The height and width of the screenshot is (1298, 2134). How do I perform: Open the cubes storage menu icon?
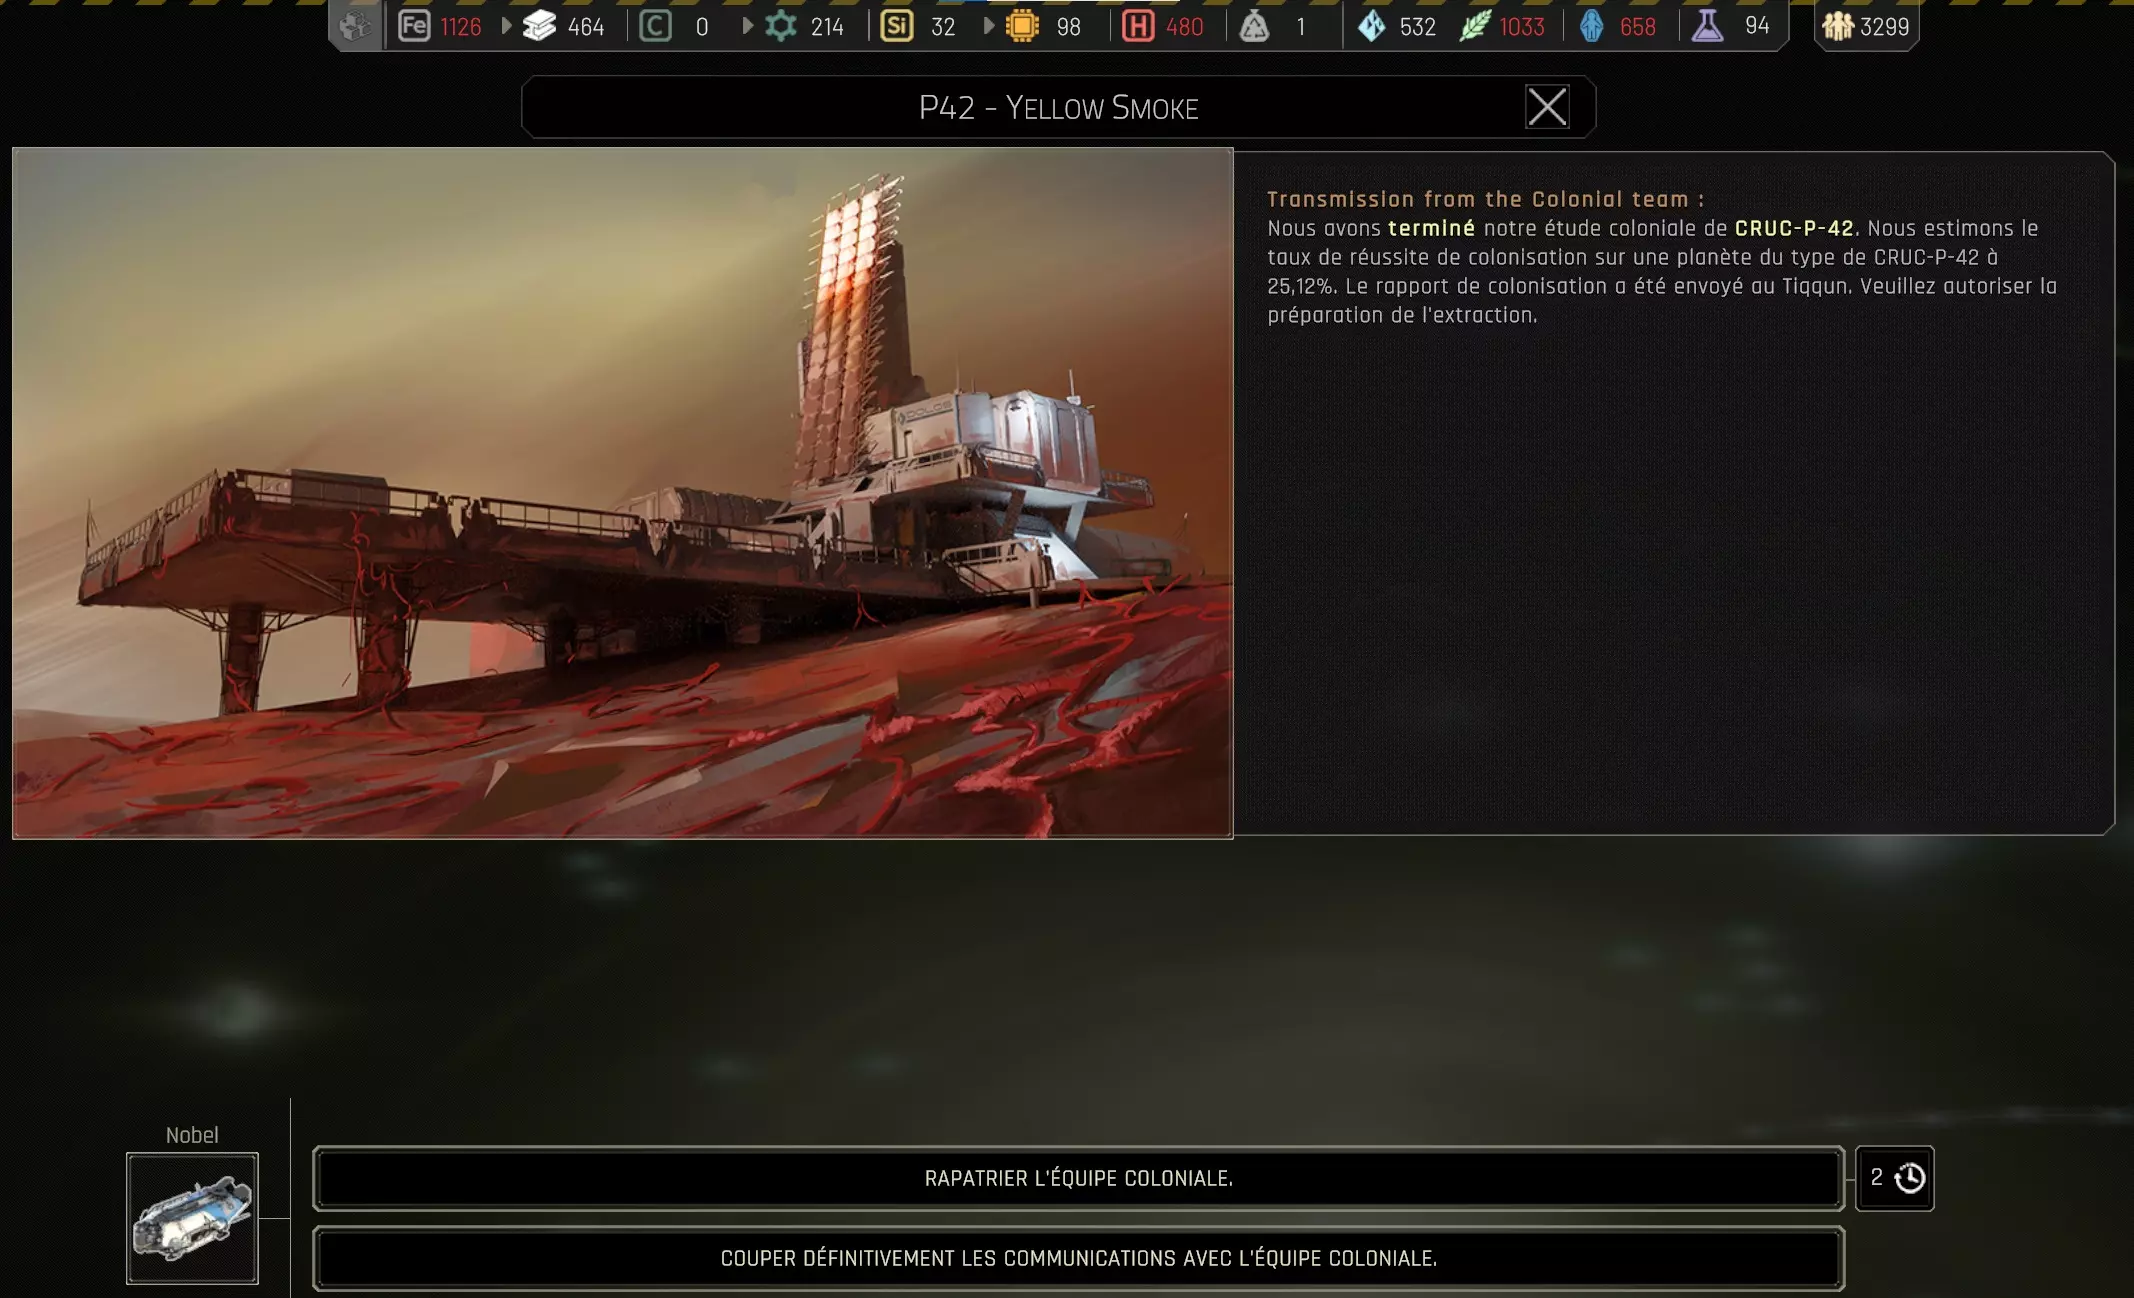[355, 26]
